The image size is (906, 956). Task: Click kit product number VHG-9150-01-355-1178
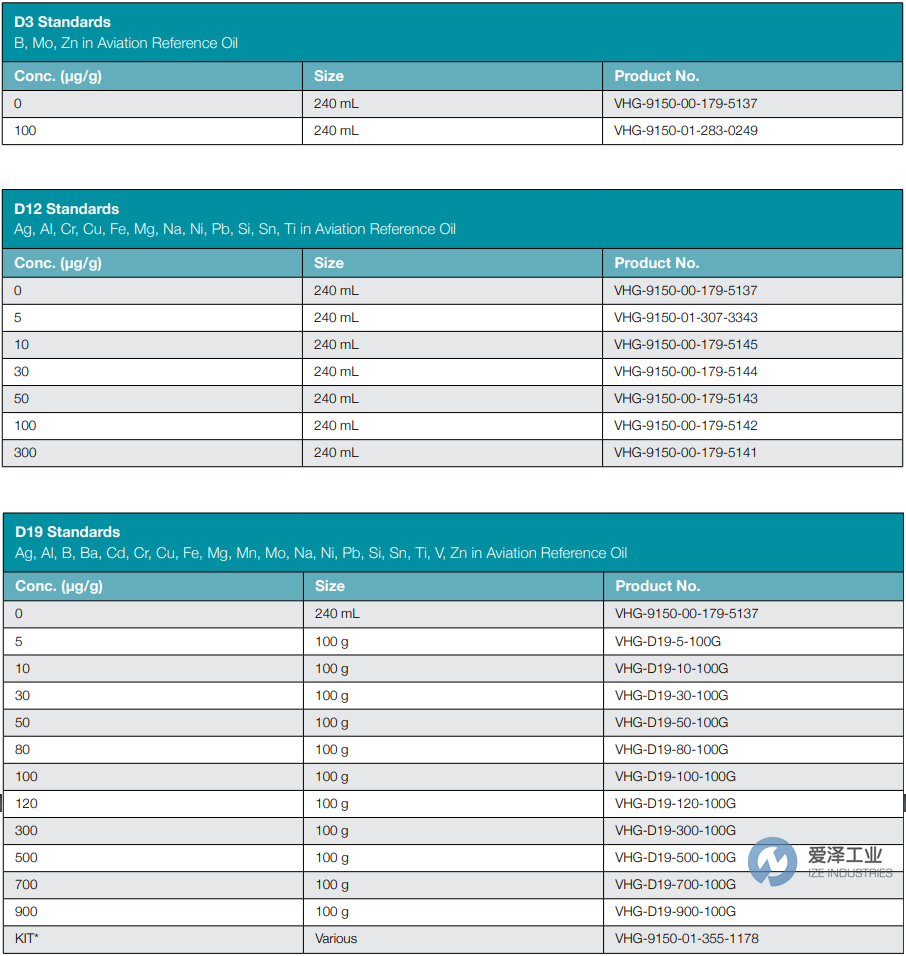[x=687, y=939]
